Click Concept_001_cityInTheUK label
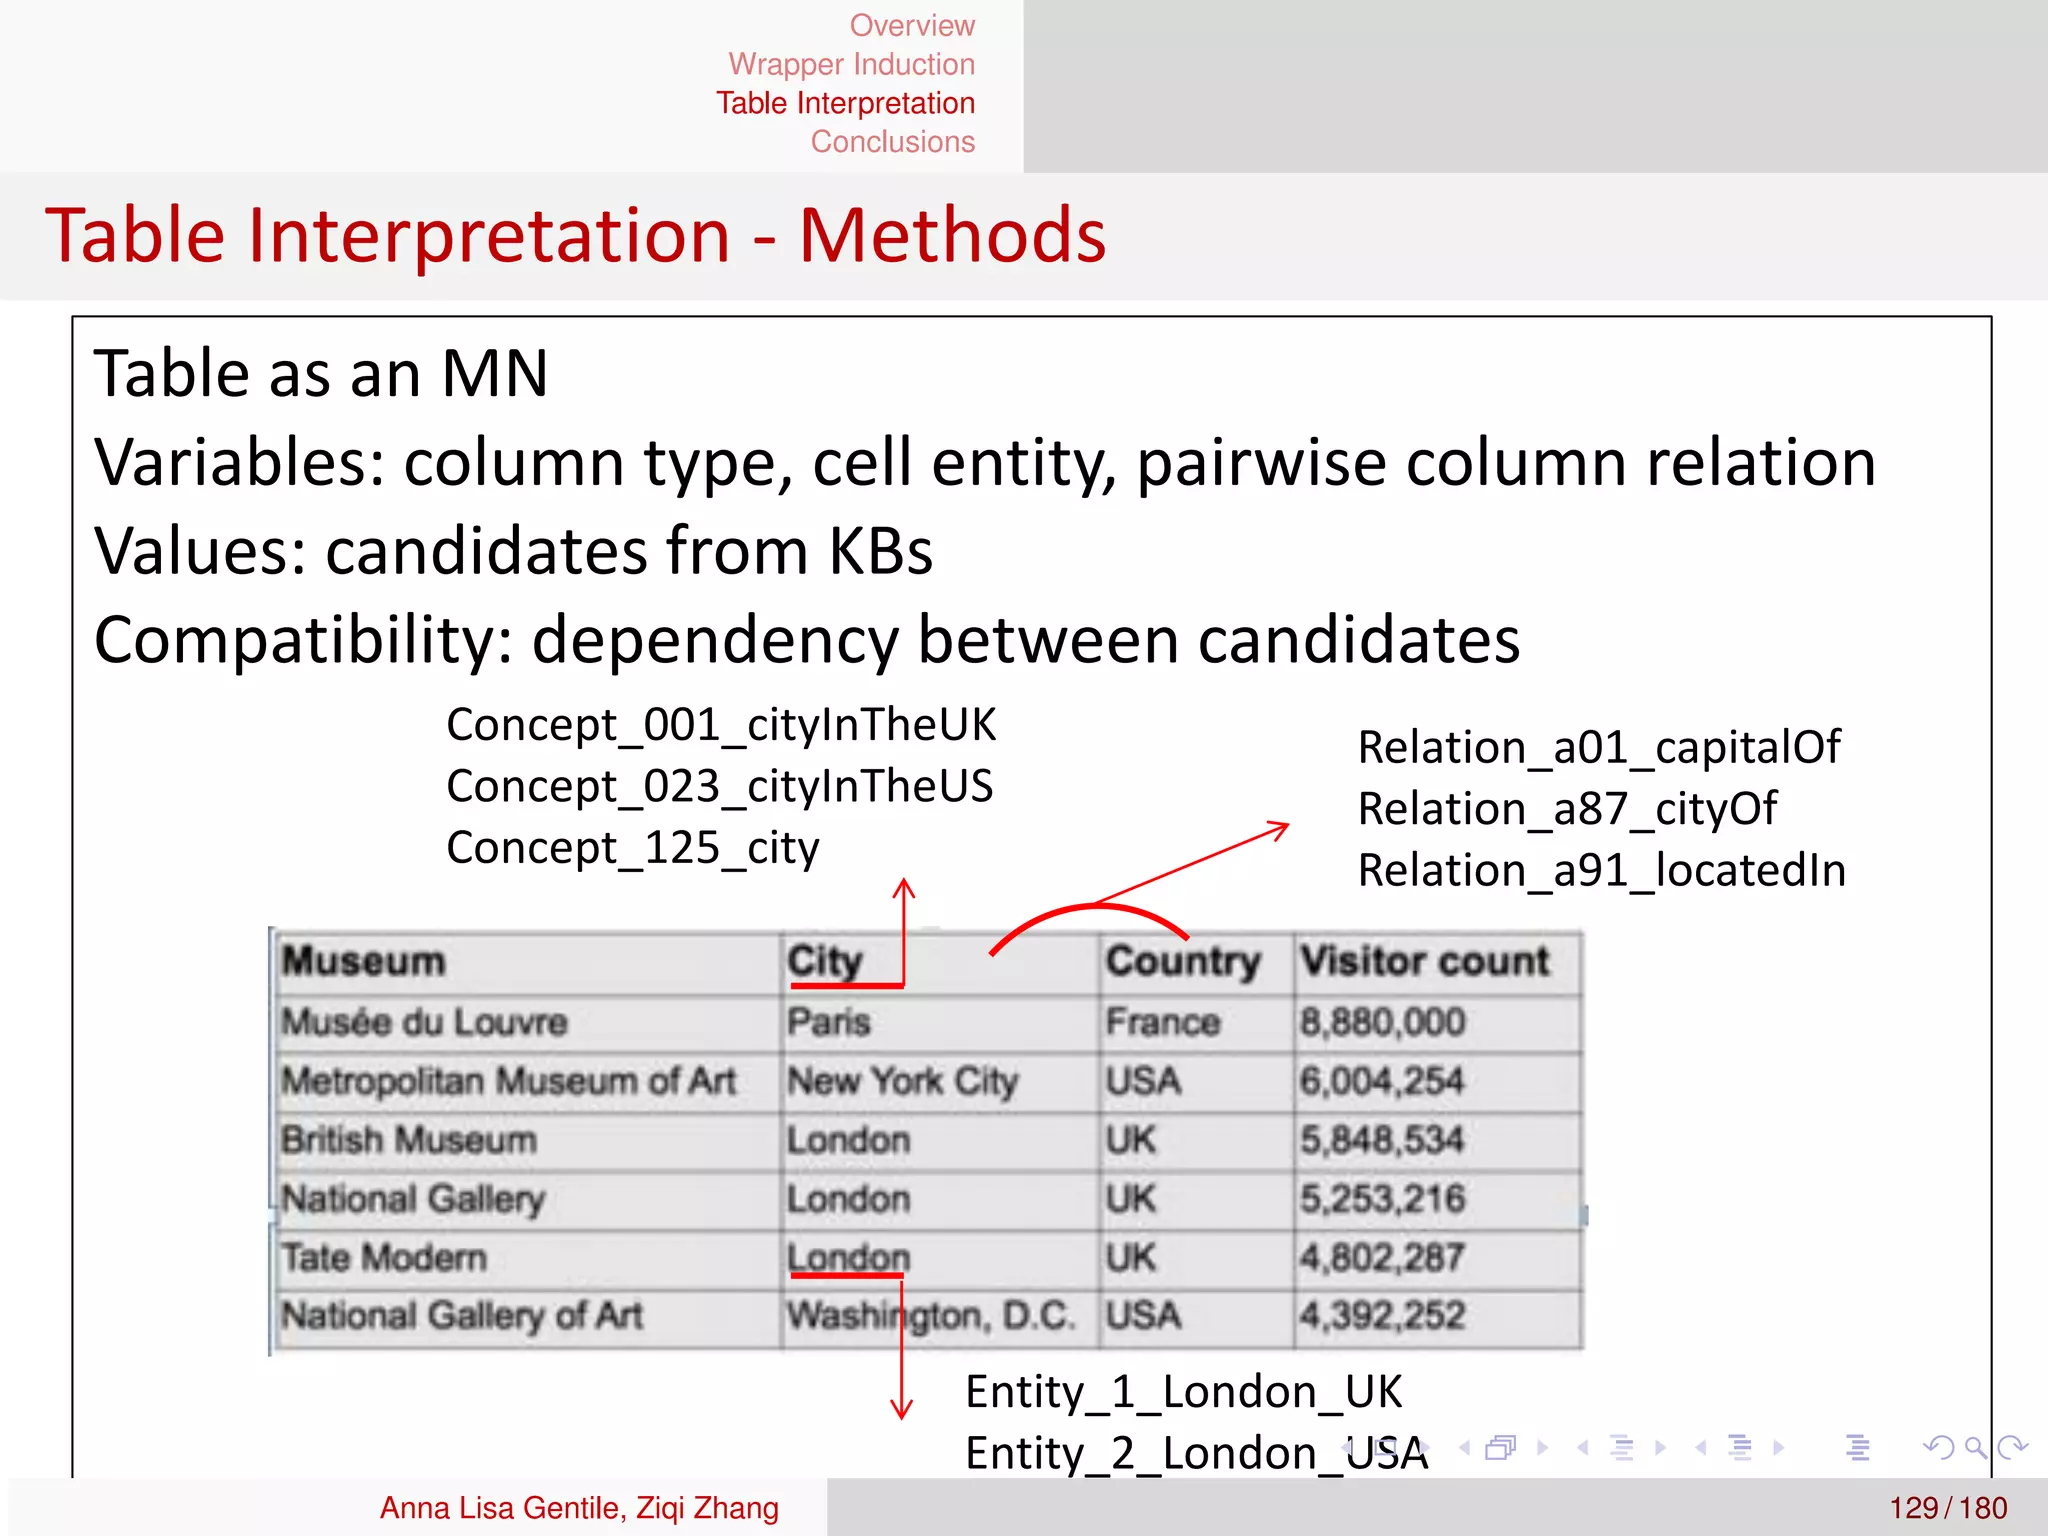 pos(721,726)
